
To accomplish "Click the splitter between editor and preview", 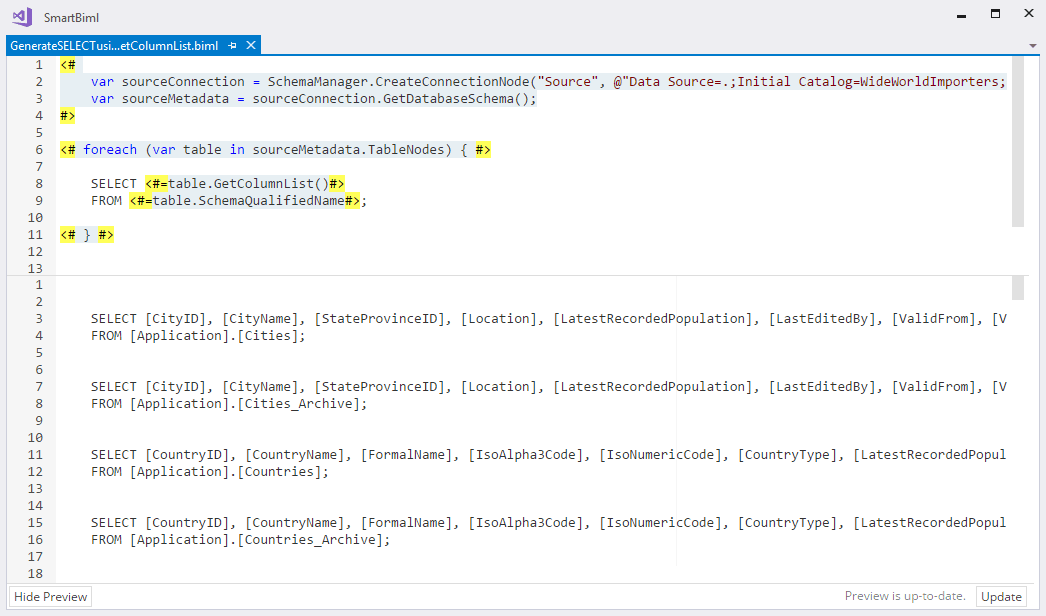I will tap(520, 275).
